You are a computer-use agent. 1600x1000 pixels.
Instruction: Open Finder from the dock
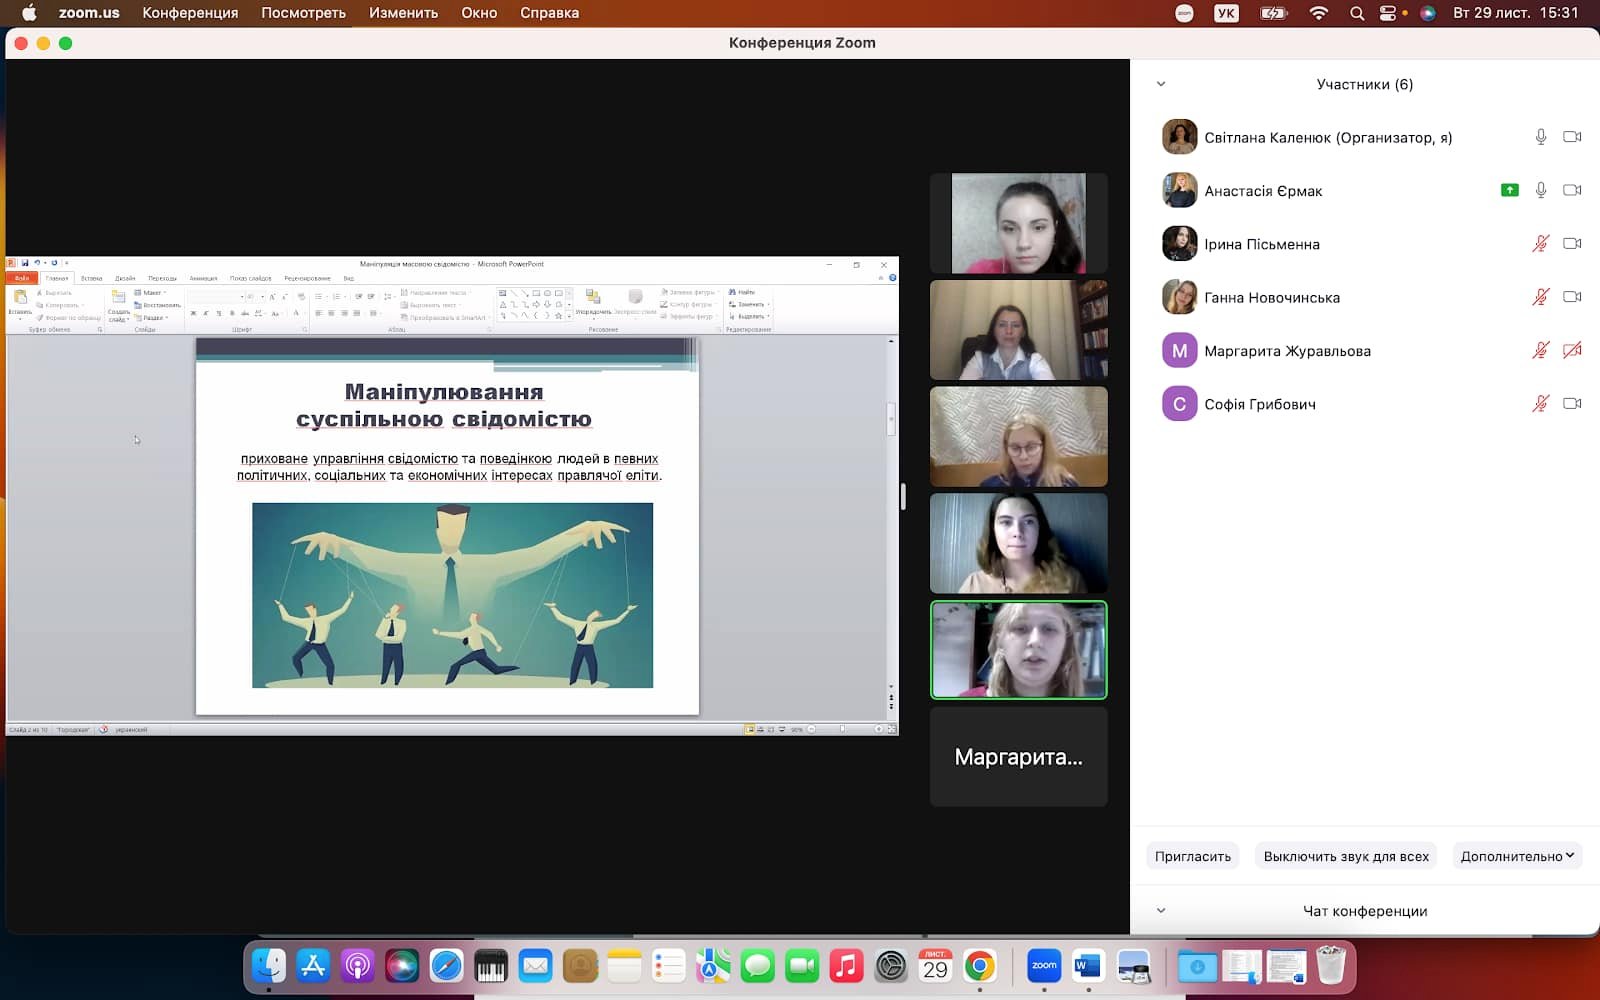tap(268, 966)
